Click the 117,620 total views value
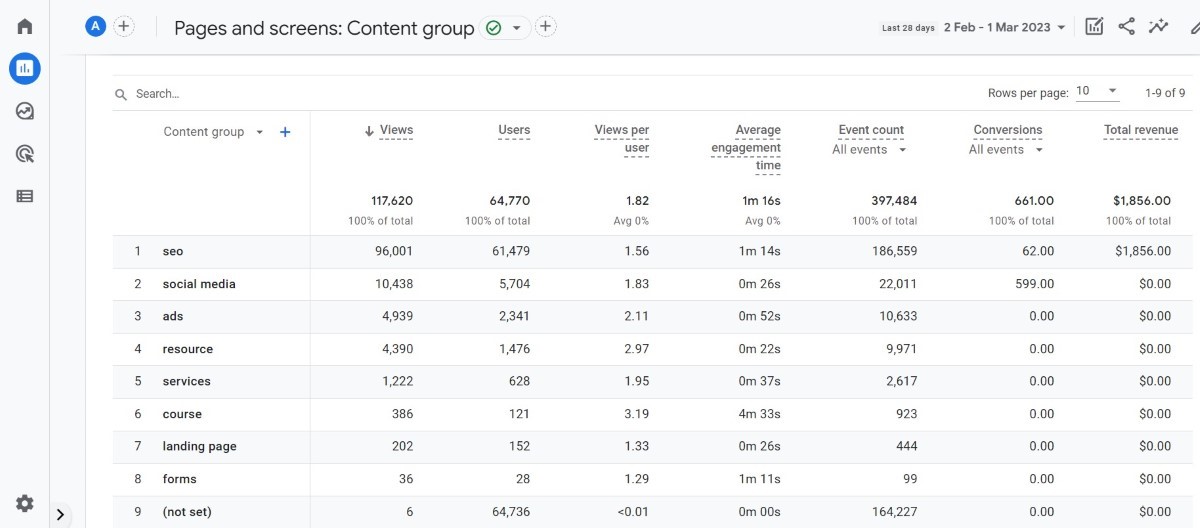This screenshot has height=528, width=1200. [390, 201]
